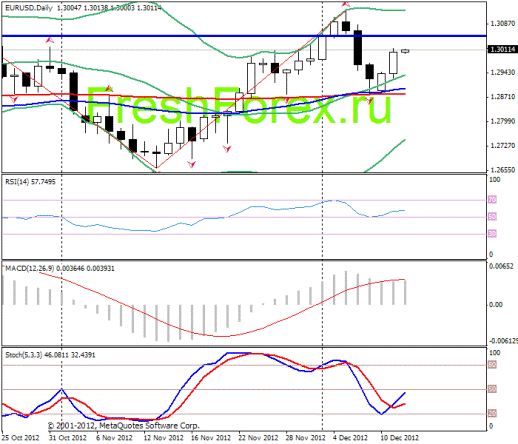Click the 6 Nov 2012 date label
Screen dimensions: 518x444
[x=114, y=438]
